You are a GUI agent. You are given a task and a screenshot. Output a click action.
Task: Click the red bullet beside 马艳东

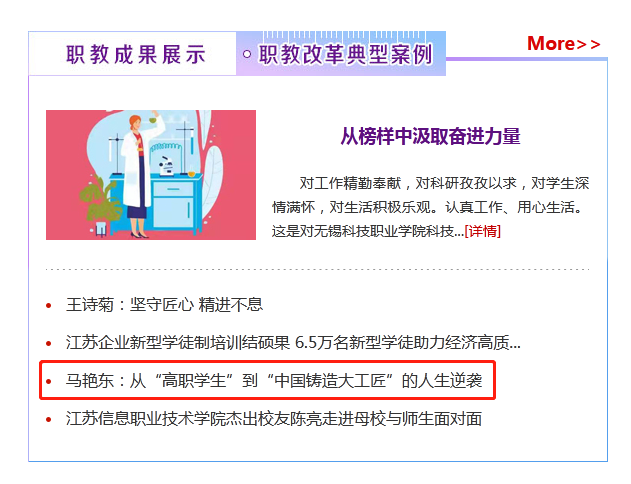coord(49,381)
